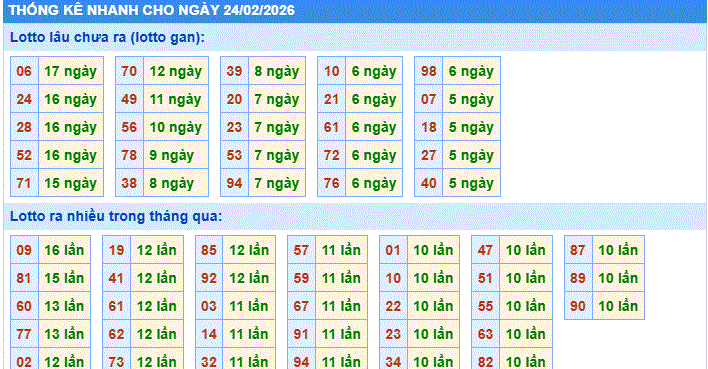Click number '10' in the '10 lần' row
Viewport: 708px width, 369px height.
pos(393,278)
